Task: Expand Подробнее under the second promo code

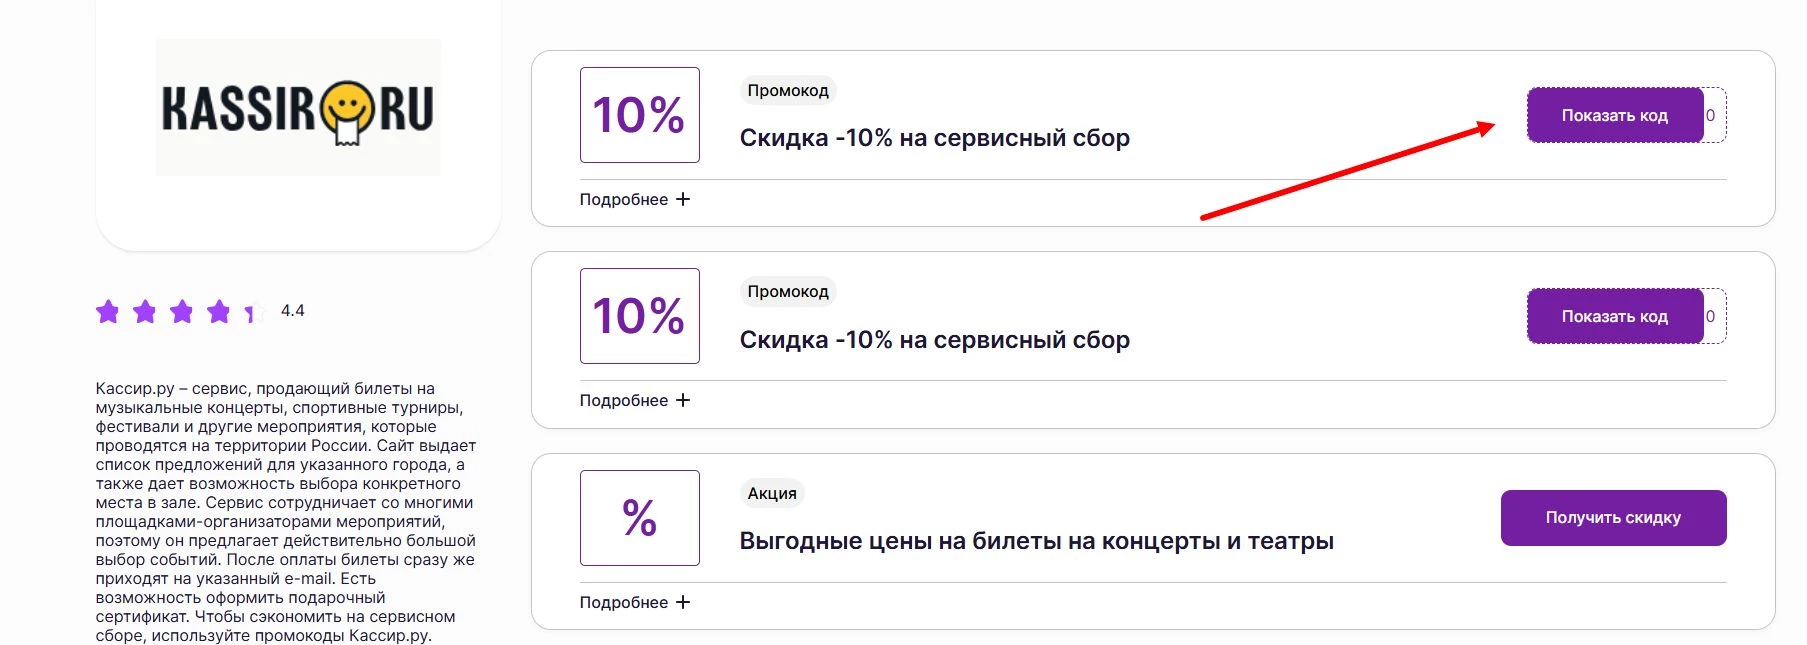Action: click(632, 399)
